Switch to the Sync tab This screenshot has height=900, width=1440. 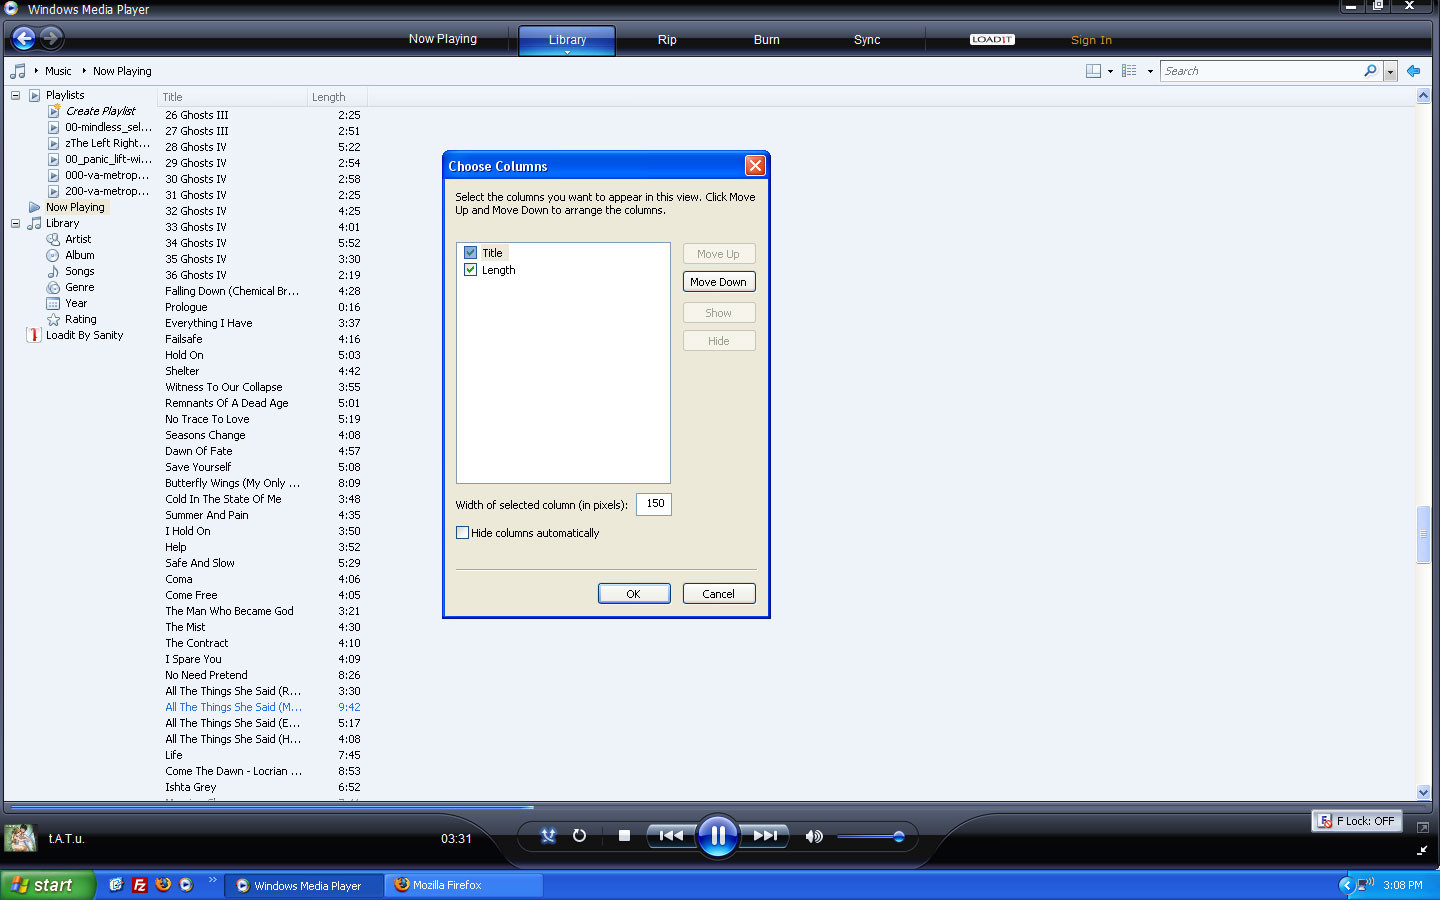coord(867,40)
